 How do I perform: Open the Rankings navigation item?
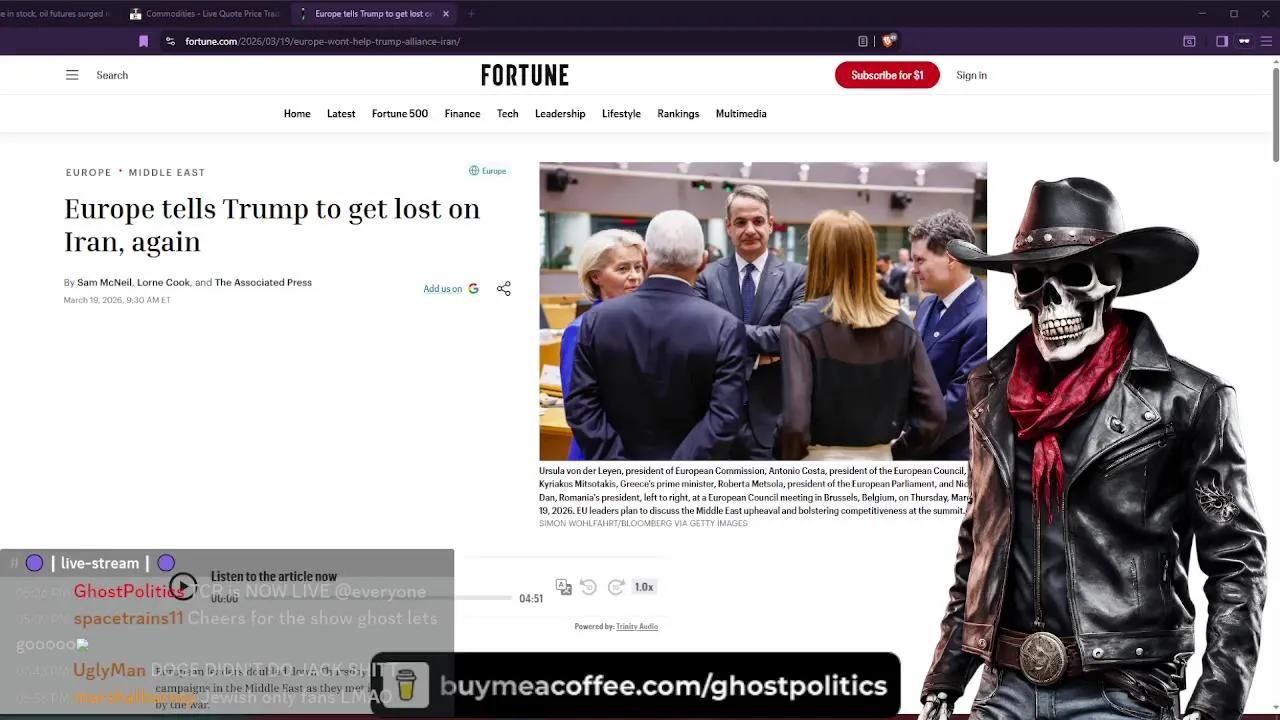(x=678, y=114)
